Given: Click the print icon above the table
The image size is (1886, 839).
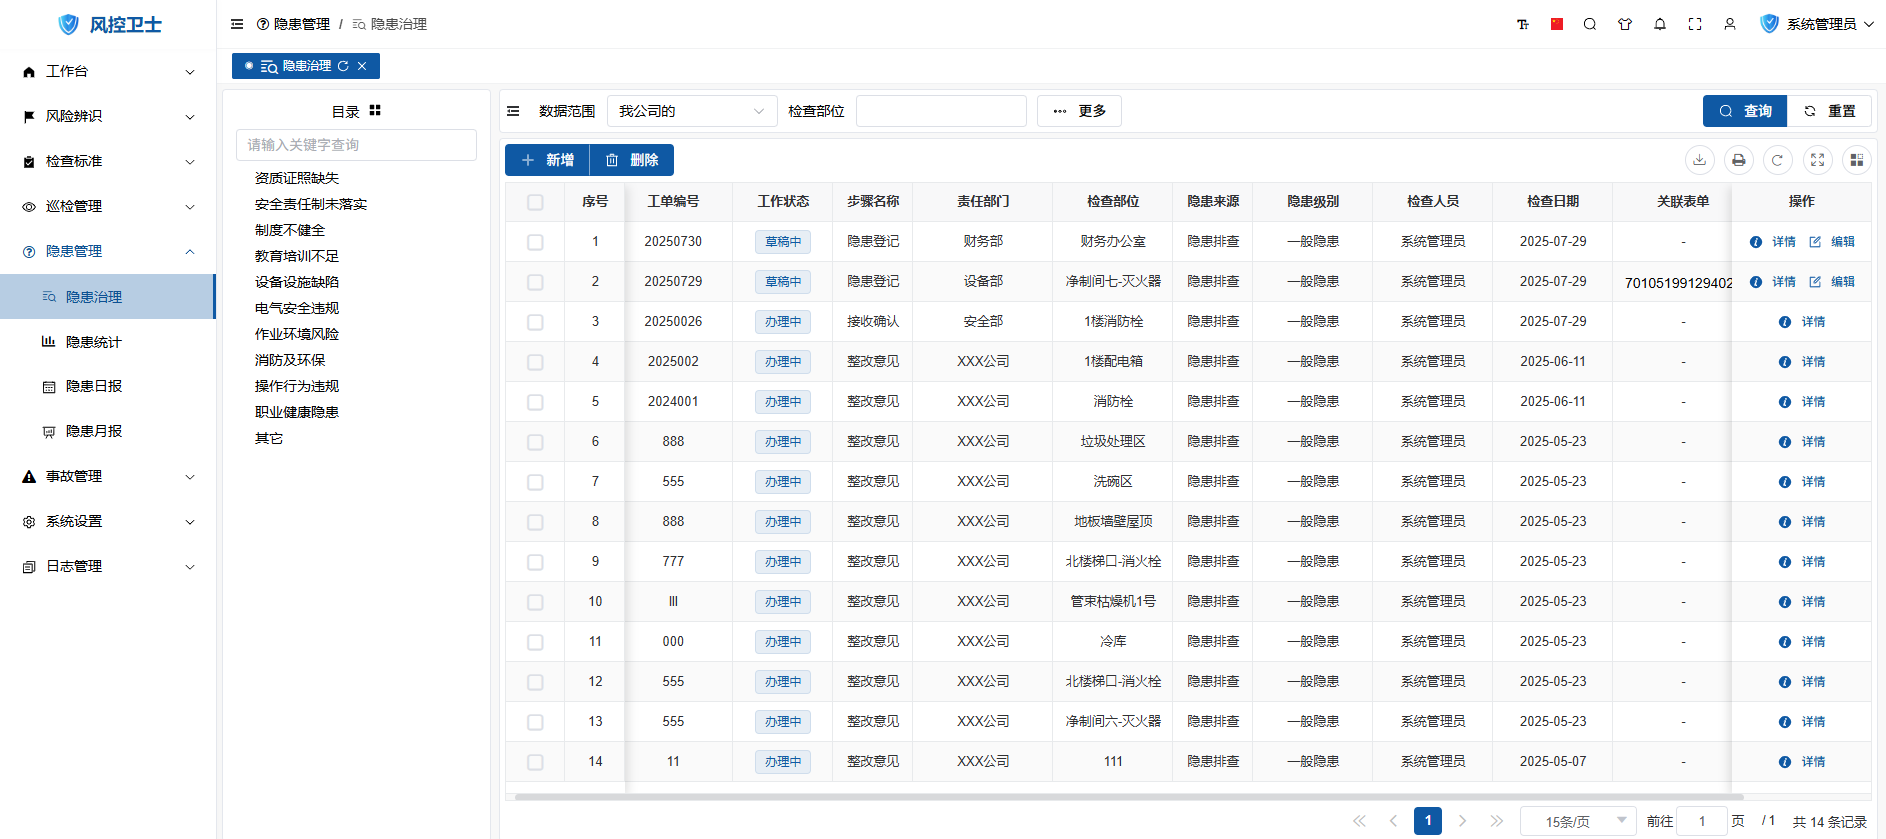Looking at the screenshot, I should 1738,160.
